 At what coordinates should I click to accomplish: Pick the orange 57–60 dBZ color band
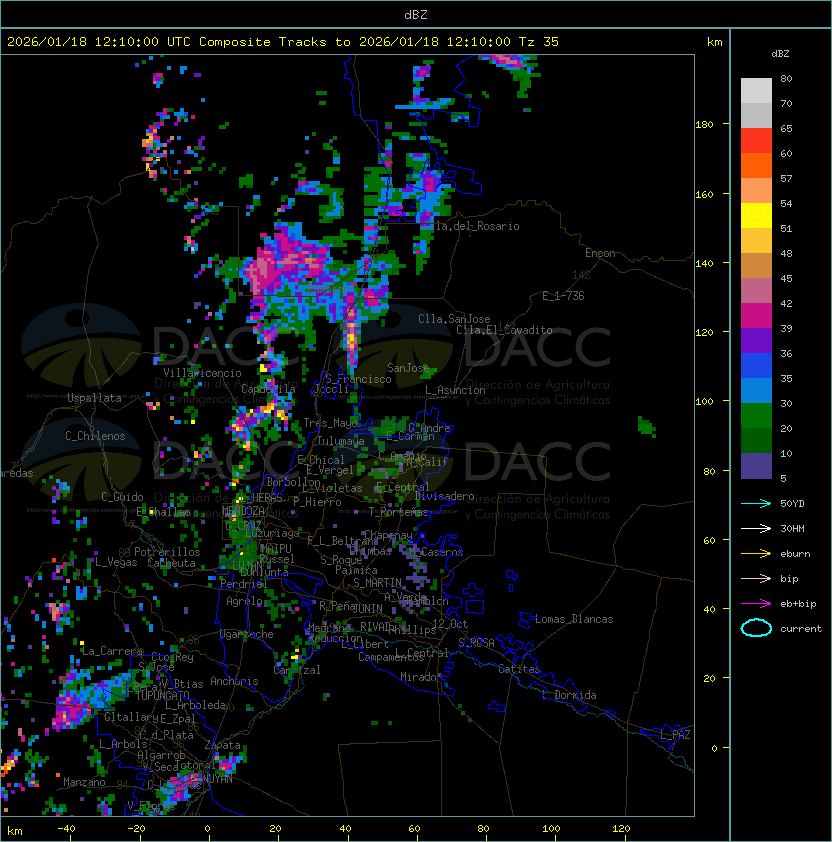click(x=756, y=165)
